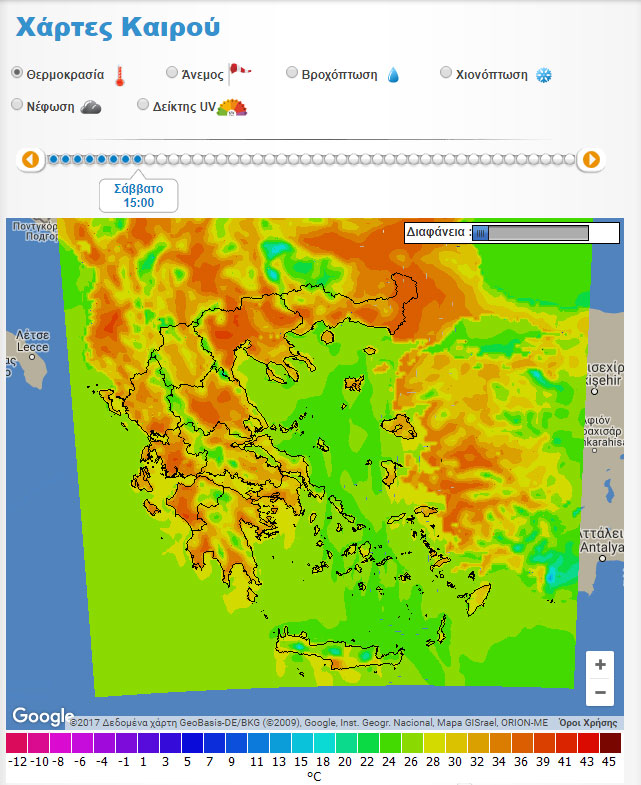Select the Άνεμος radio button
This screenshot has width=641, height=785.
coord(172,73)
